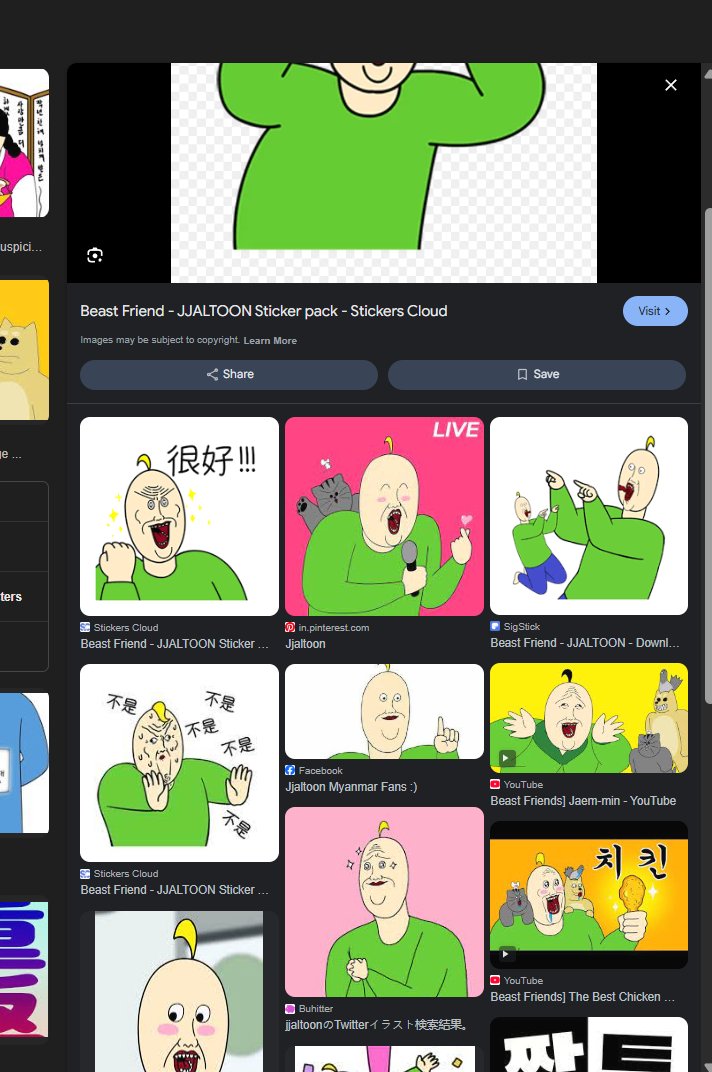
Task: Click the large green character preview image
Action: pyautogui.click(x=384, y=172)
